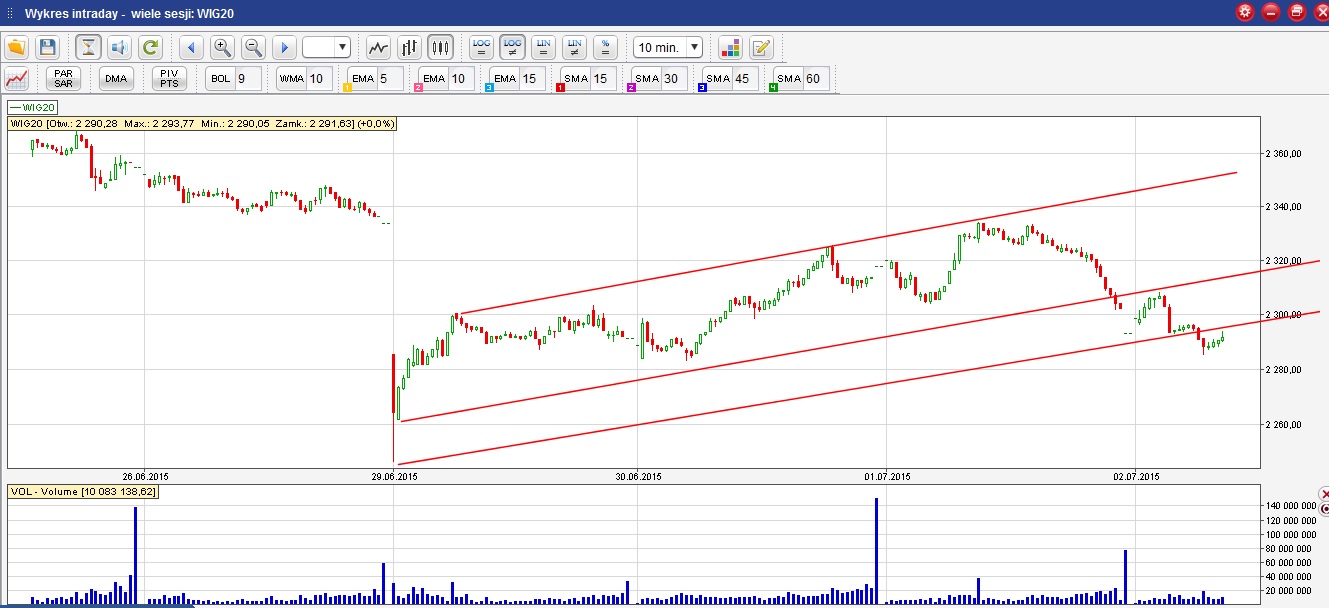The image size is (1329, 608).
Task: Switch to OHLC bar chart type
Action: (409, 47)
